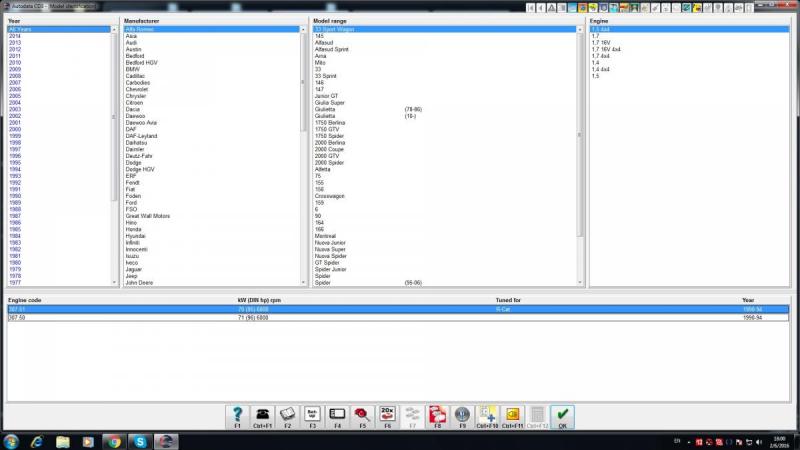Click the greyed Ctrl+F12 calculator icon

coord(537,417)
